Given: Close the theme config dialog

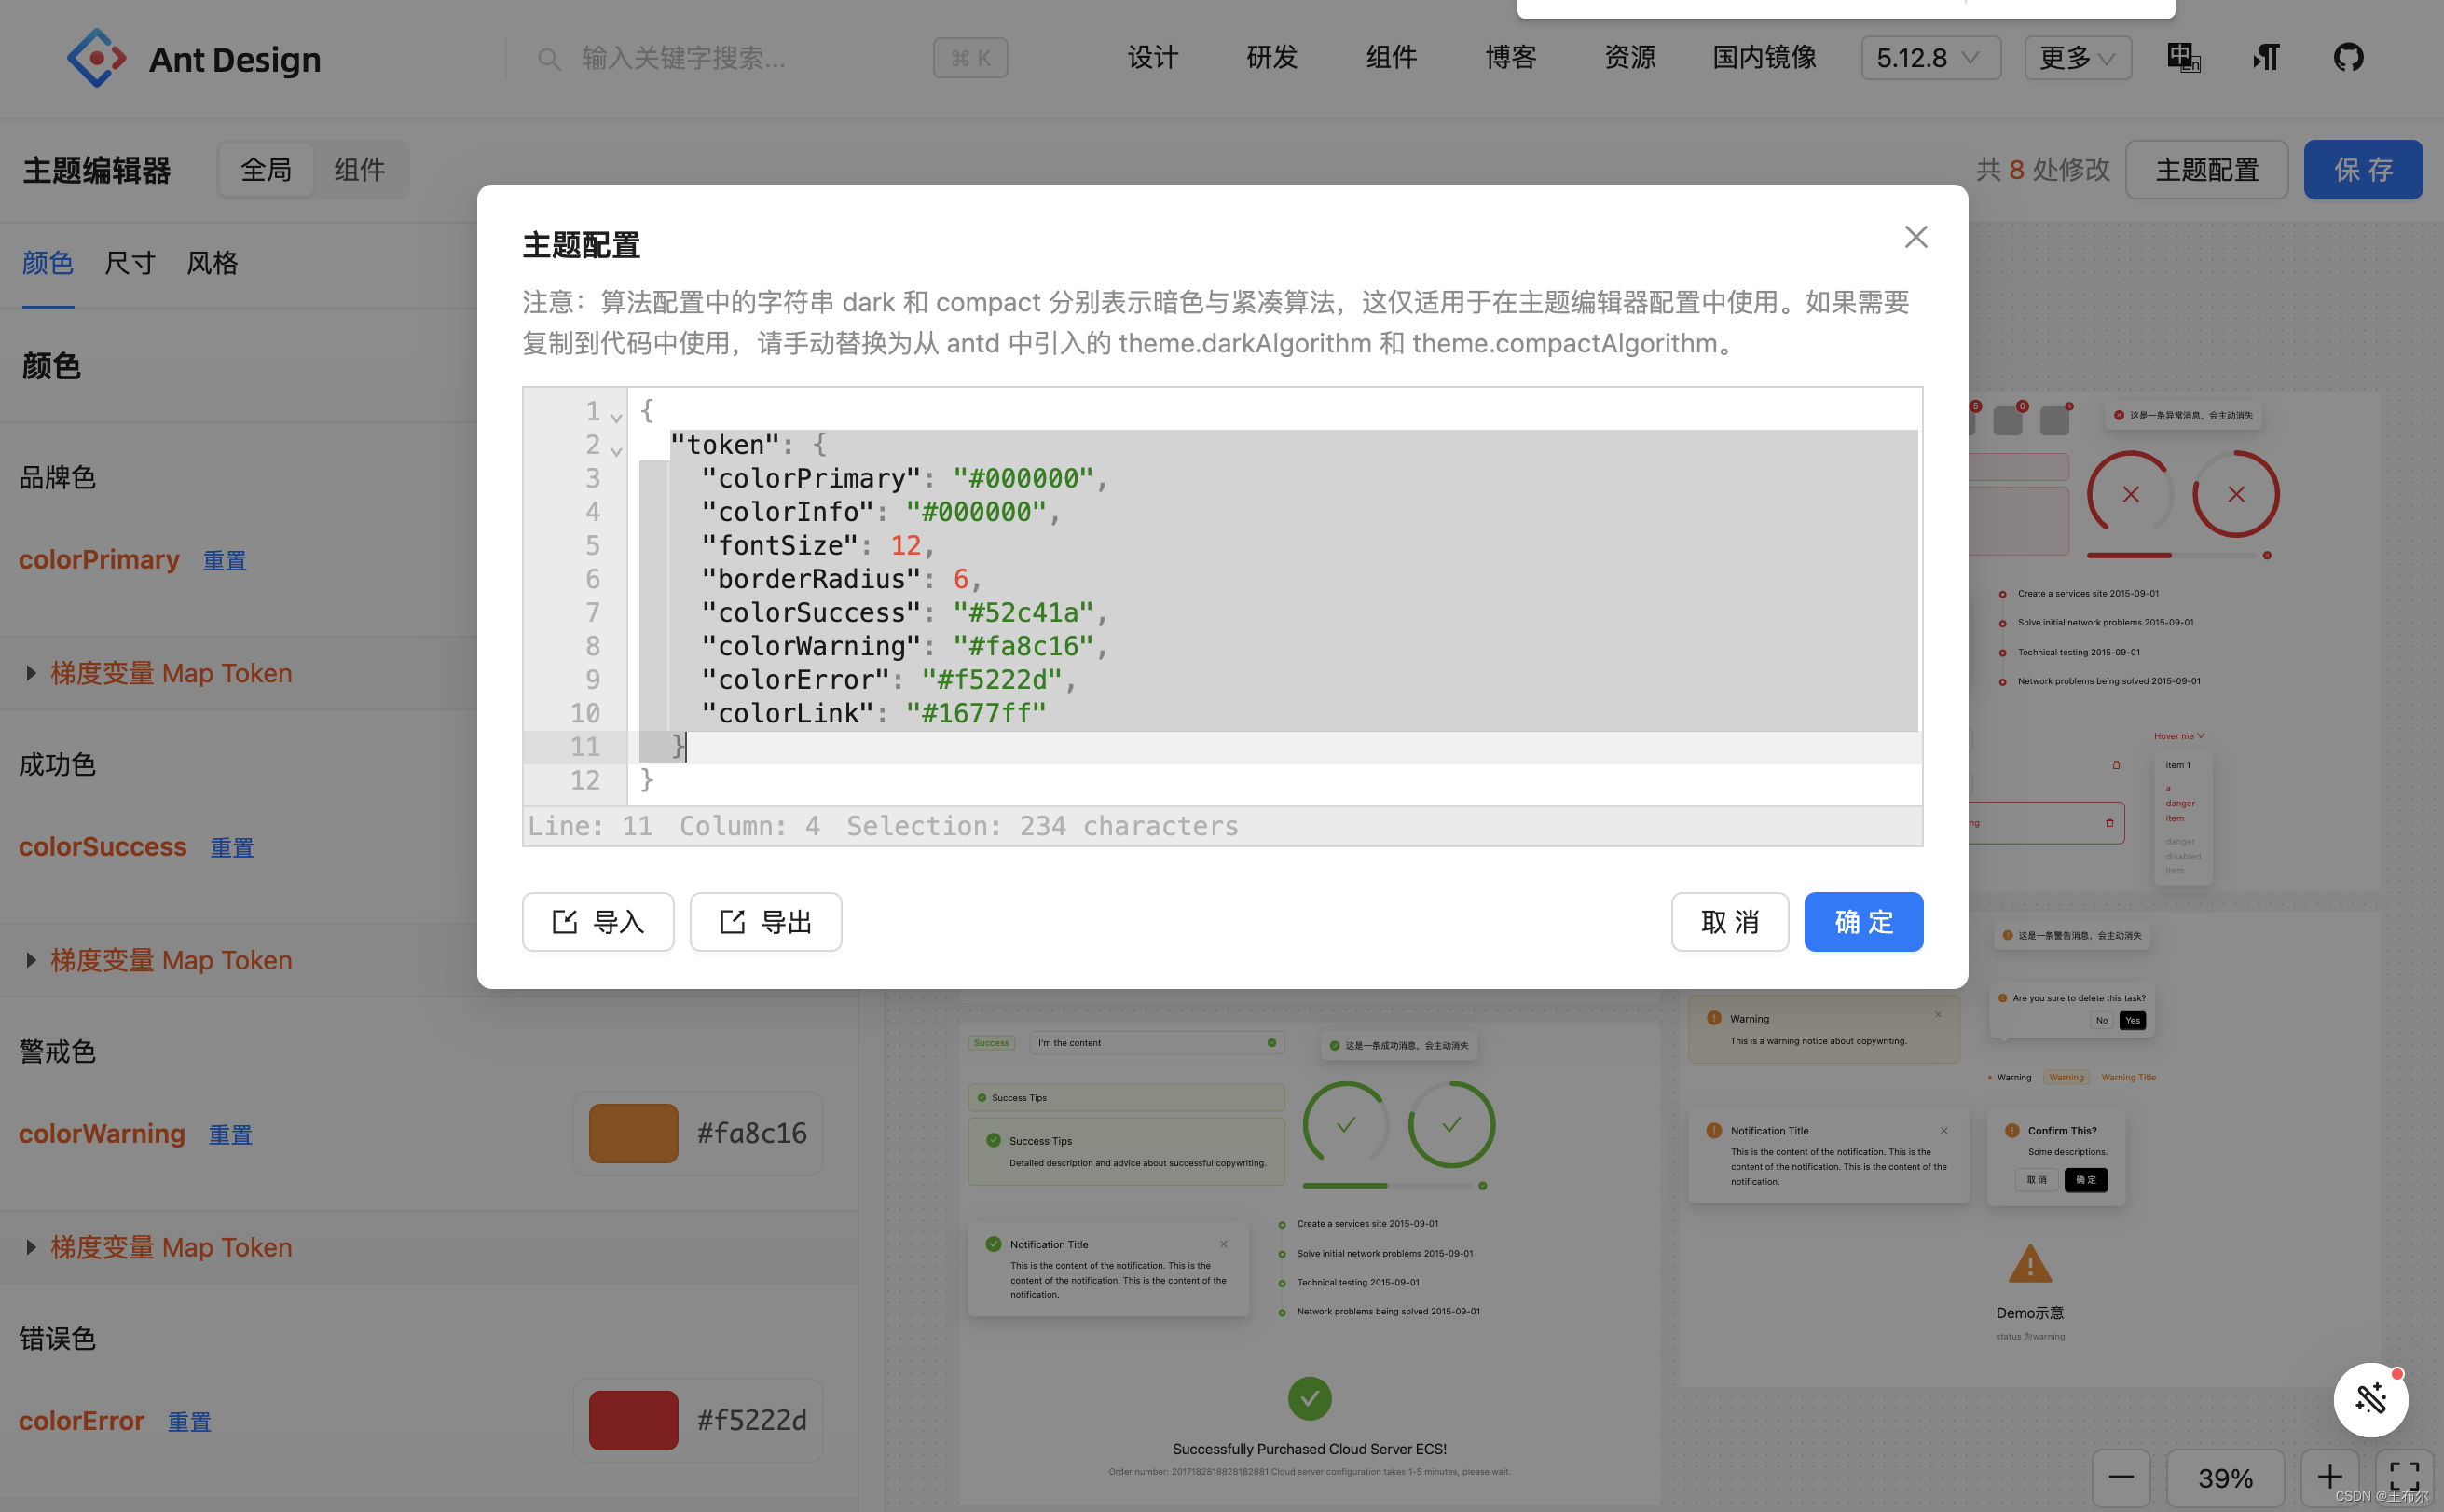Looking at the screenshot, I should point(1915,237).
